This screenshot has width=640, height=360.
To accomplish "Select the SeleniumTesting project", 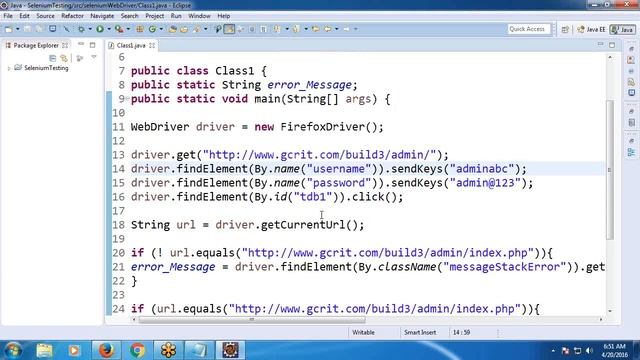I will tap(46, 68).
